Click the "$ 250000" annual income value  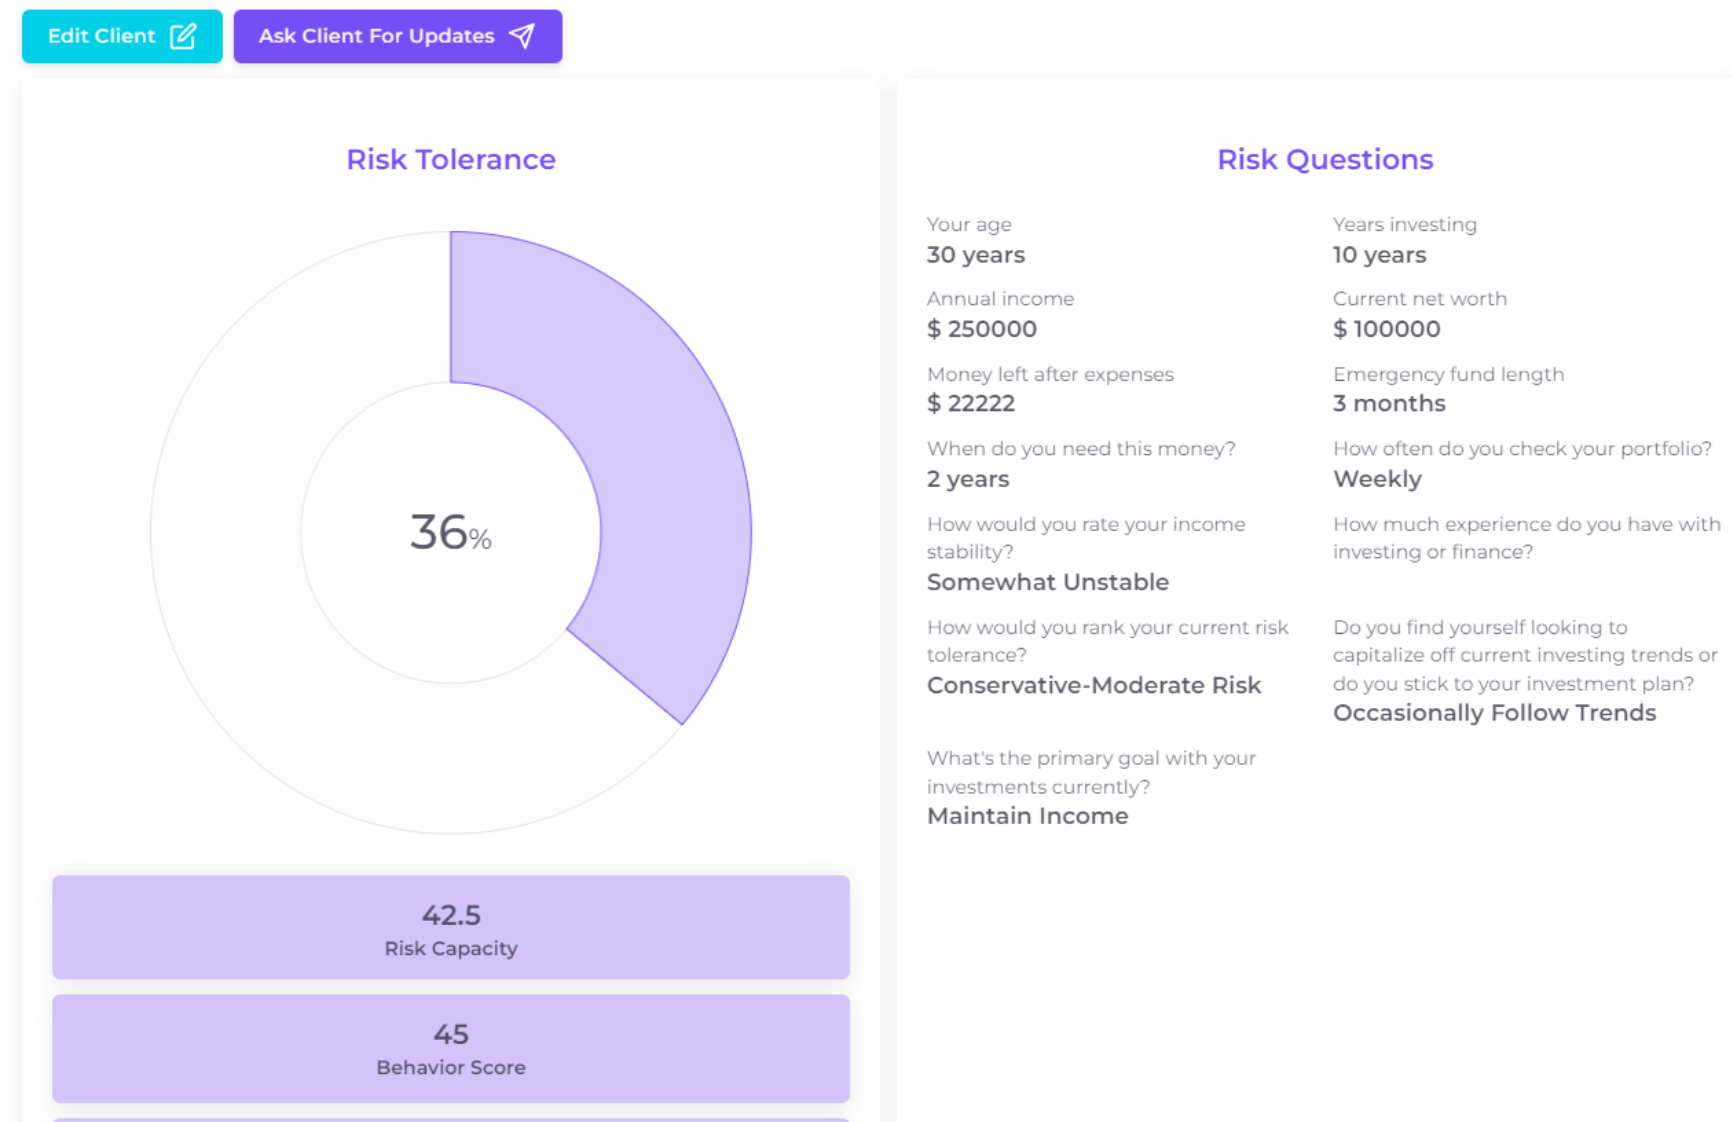point(983,329)
